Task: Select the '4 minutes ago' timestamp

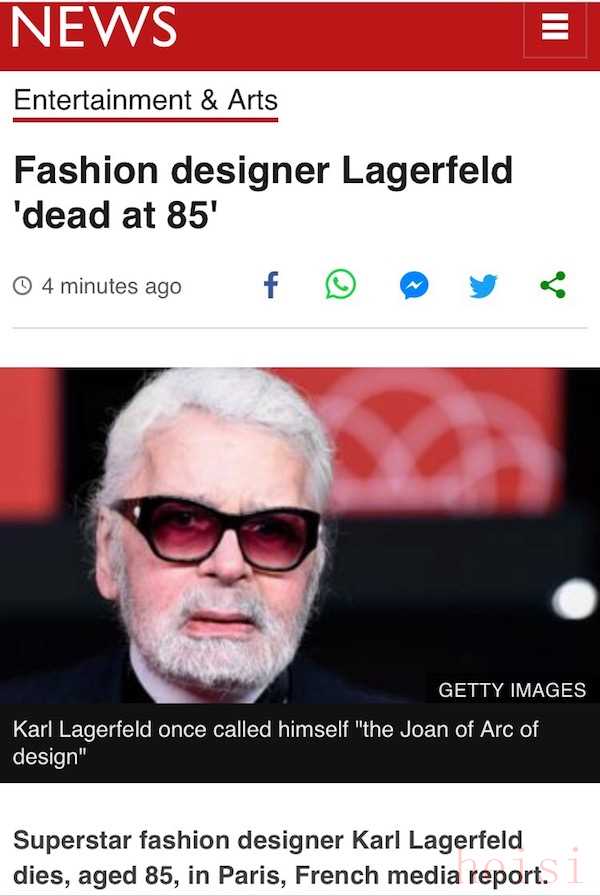Action: [x=111, y=286]
